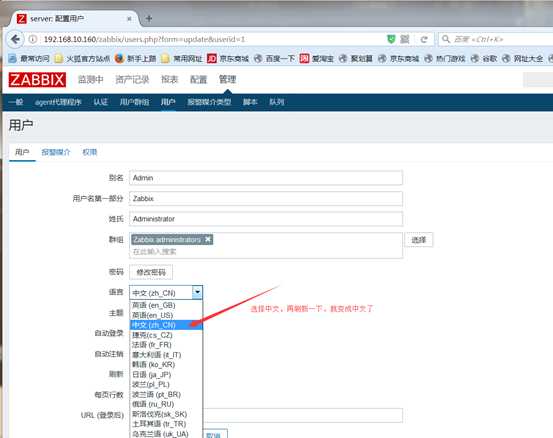Click the 选择 button next to groups
The width and height of the screenshot is (553, 438).
click(419, 240)
